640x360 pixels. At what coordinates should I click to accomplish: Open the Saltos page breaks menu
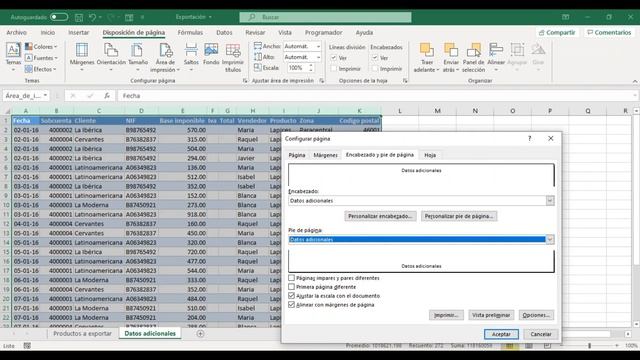pos(191,57)
